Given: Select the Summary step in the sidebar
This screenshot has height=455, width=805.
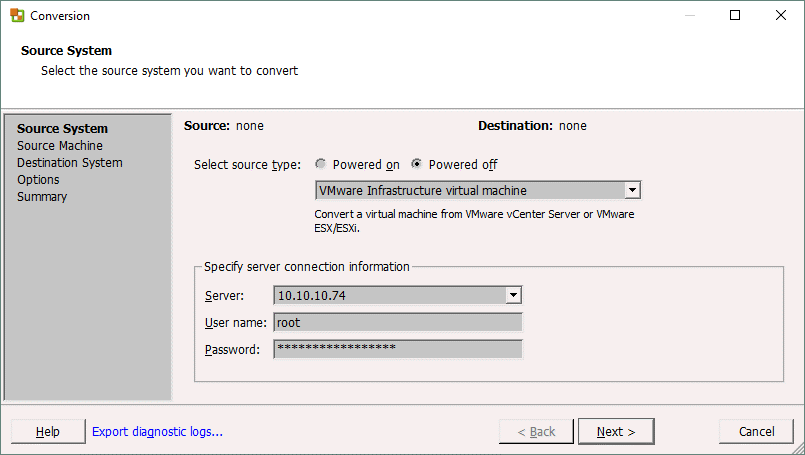Looking at the screenshot, I should (x=42, y=197).
